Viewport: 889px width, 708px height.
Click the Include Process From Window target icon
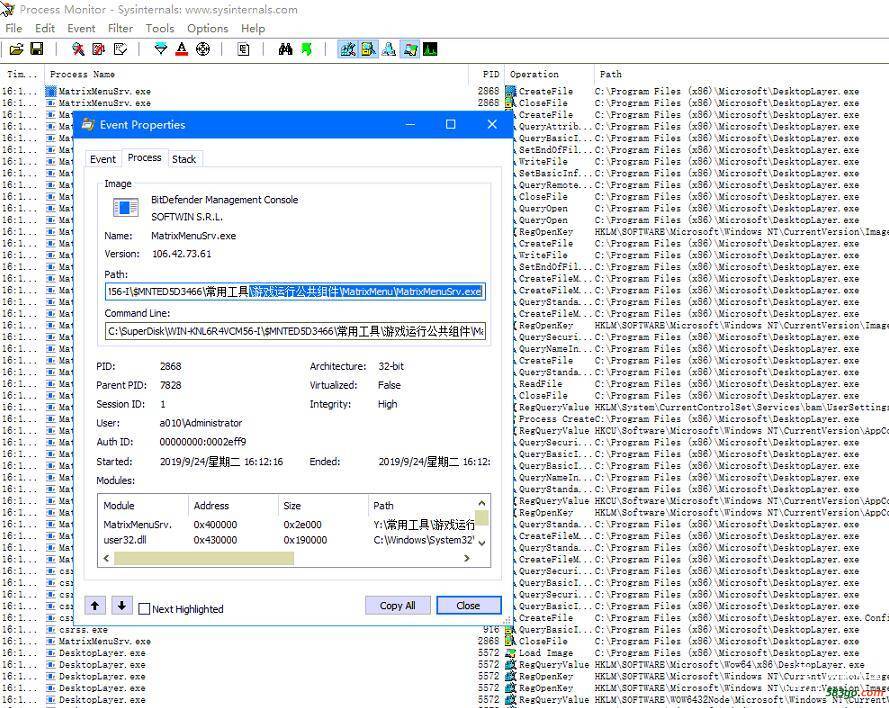(203, 49)
